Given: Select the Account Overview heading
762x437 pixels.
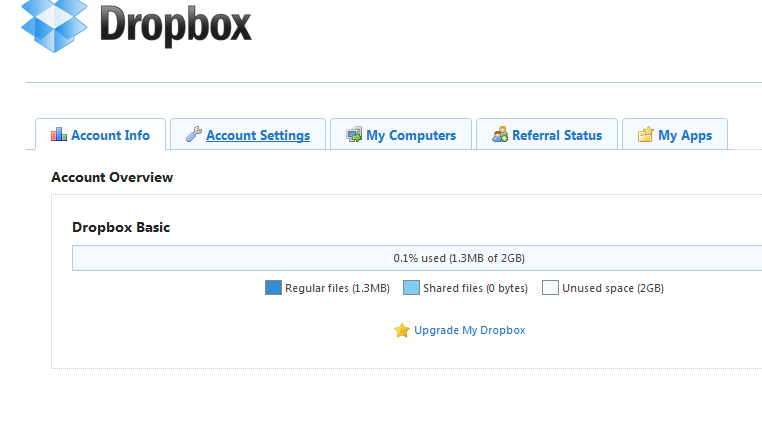Looking at the screenshot, I should tap(112, 177).
